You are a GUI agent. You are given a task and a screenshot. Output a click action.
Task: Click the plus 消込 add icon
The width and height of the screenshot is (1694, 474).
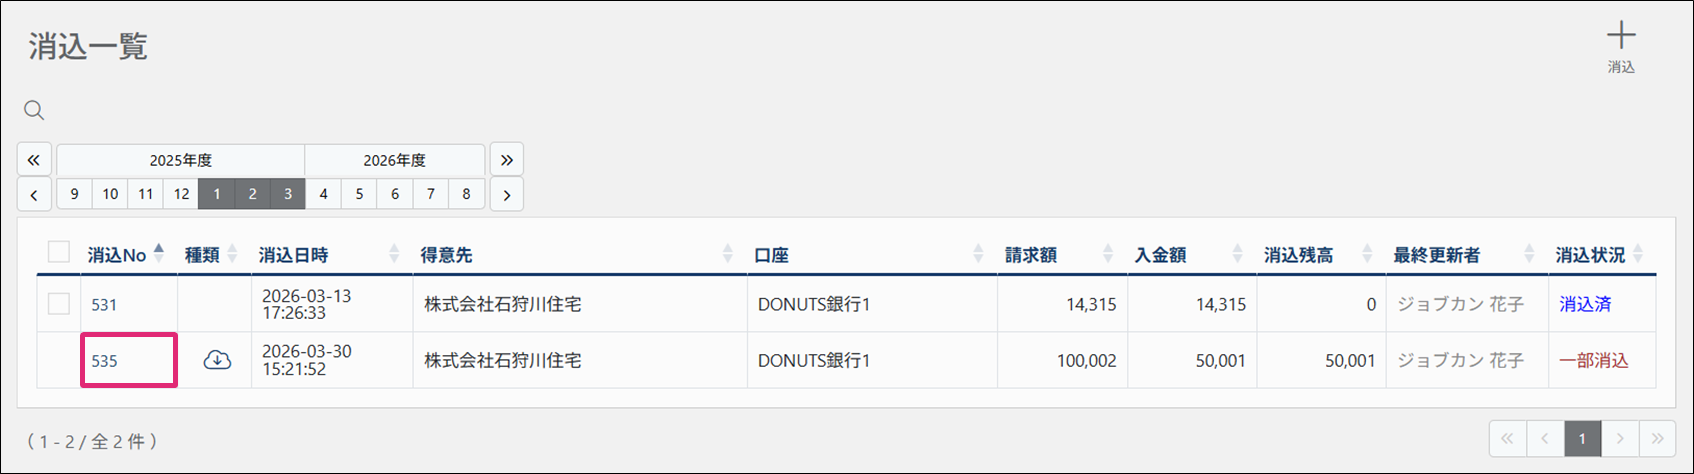(x=1621, y=47)
